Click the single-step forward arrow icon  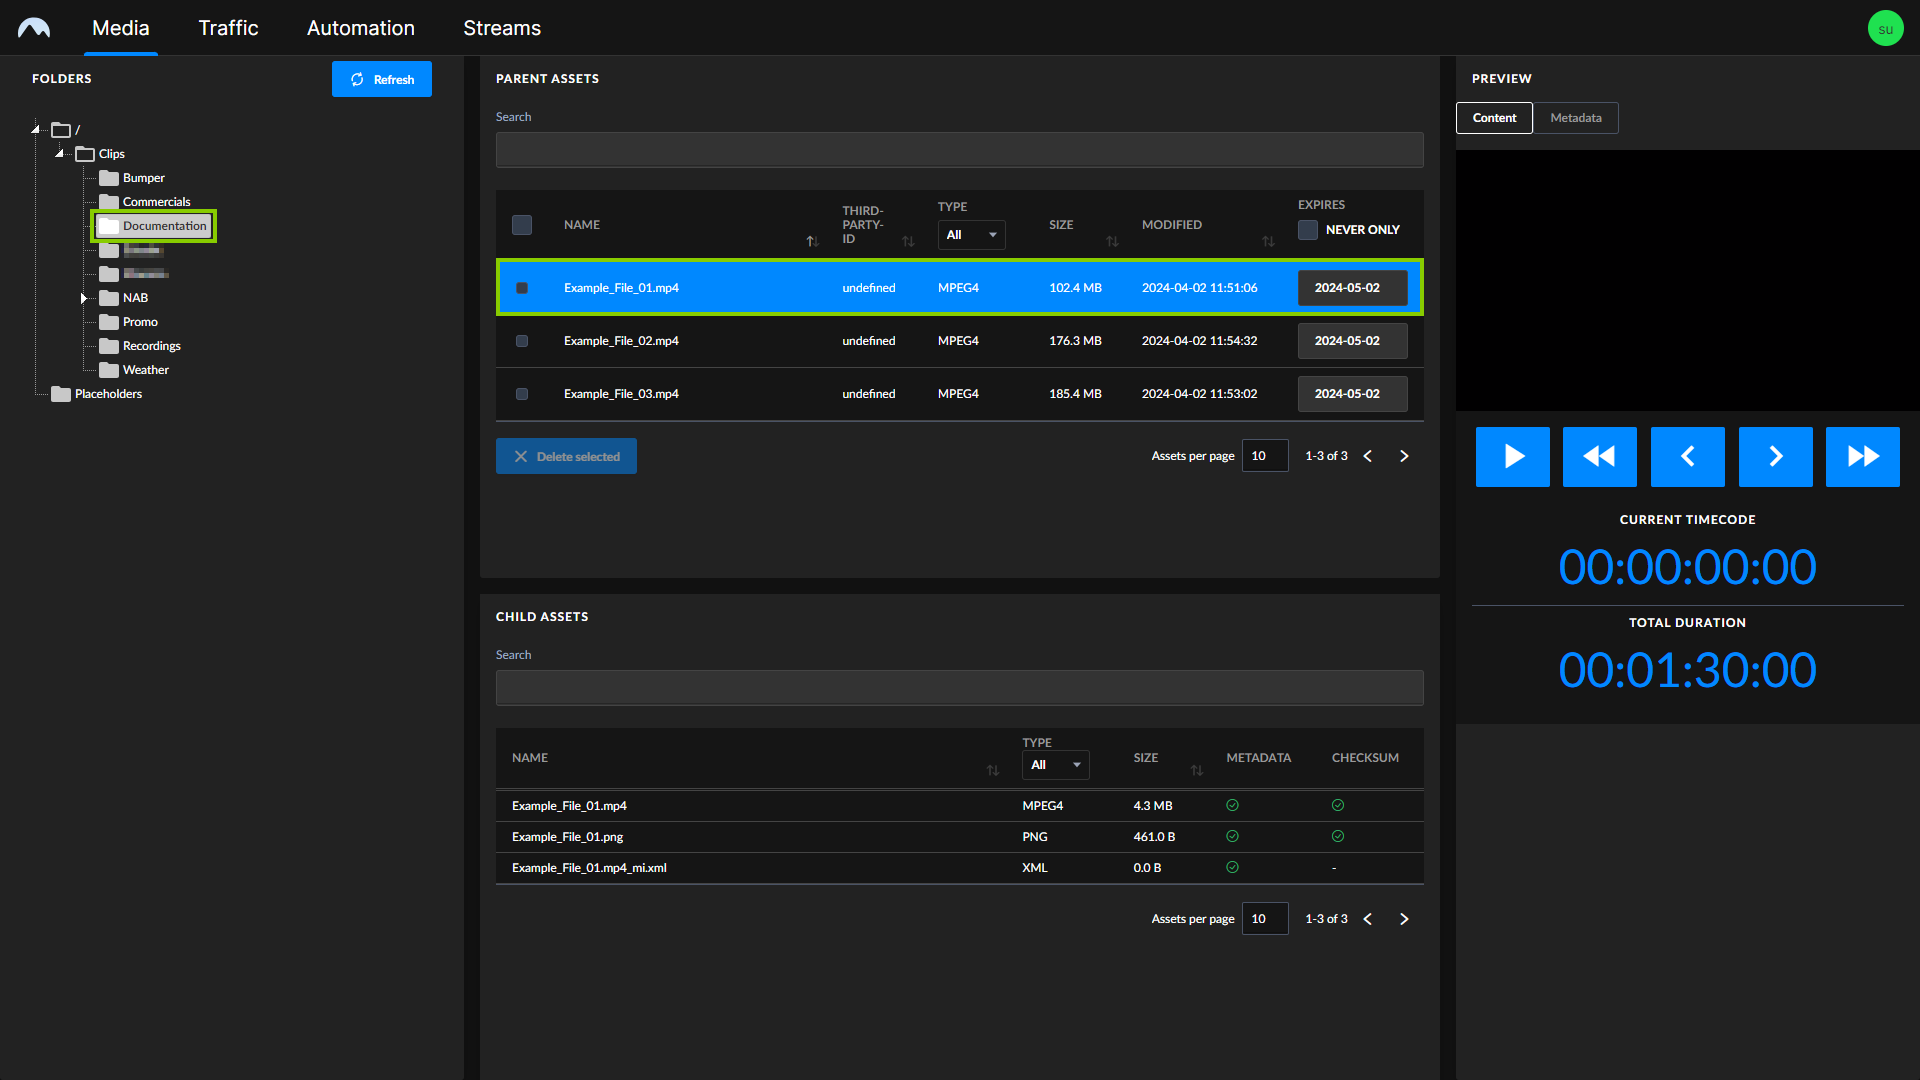click(1775, 456)
